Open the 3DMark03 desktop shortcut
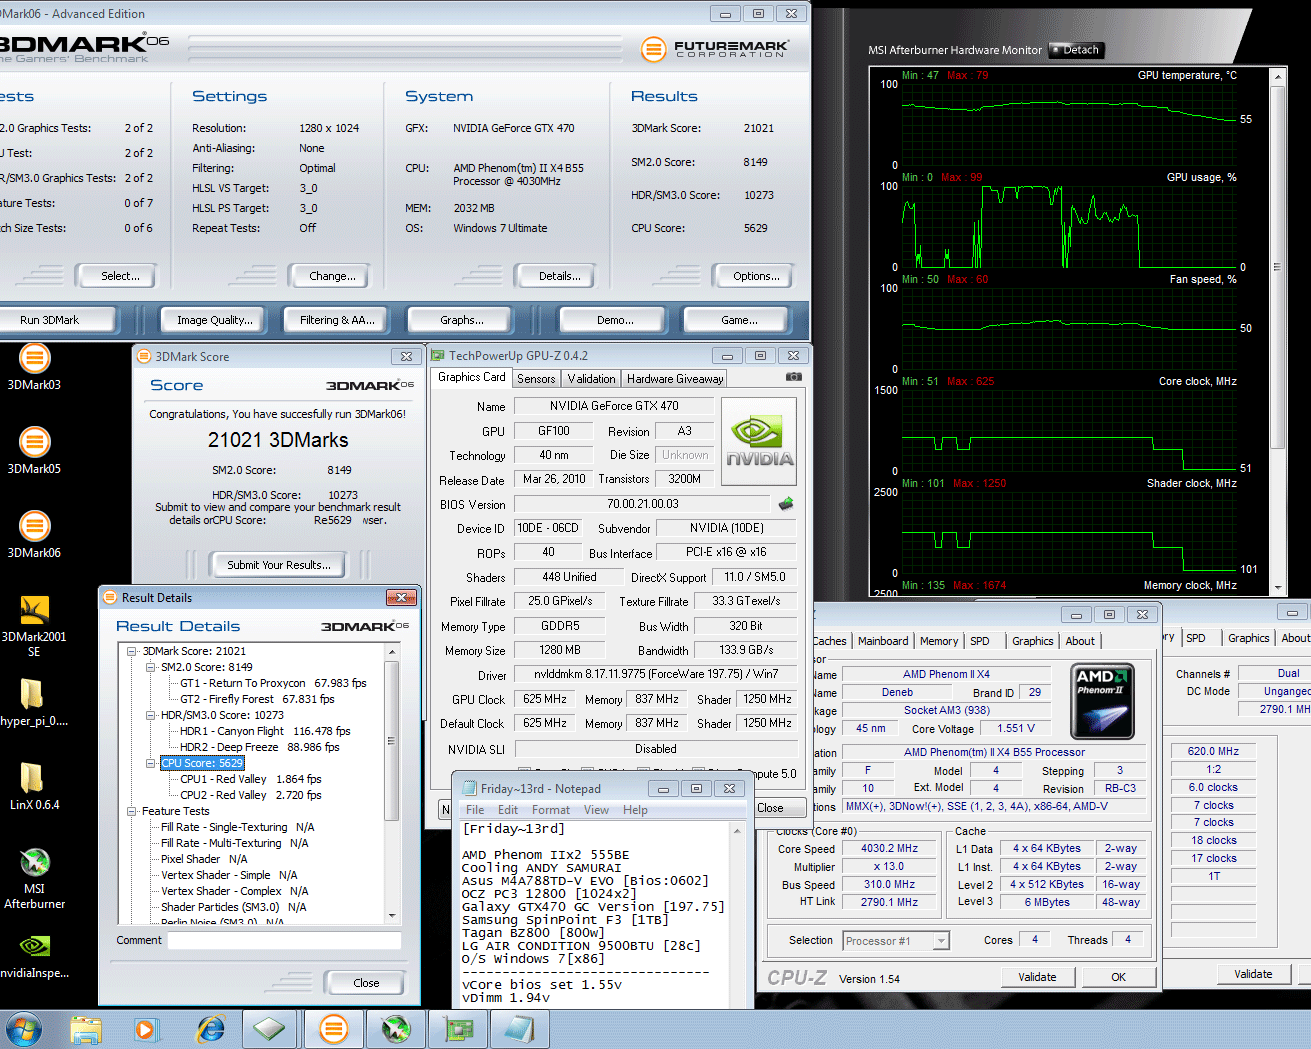The image size is (1311, 1049). [x=34, y=359]
